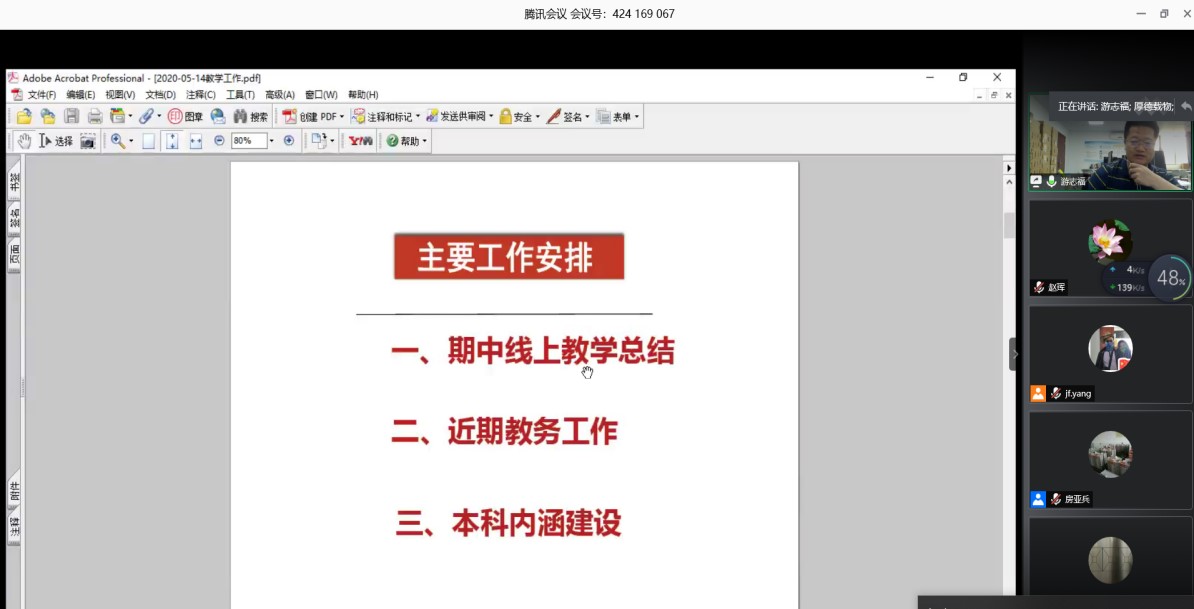Image resolution: width=1194 pixels, height=609 pixels.
Task: Click the Fit Width icon
Action: pos(196,141)
